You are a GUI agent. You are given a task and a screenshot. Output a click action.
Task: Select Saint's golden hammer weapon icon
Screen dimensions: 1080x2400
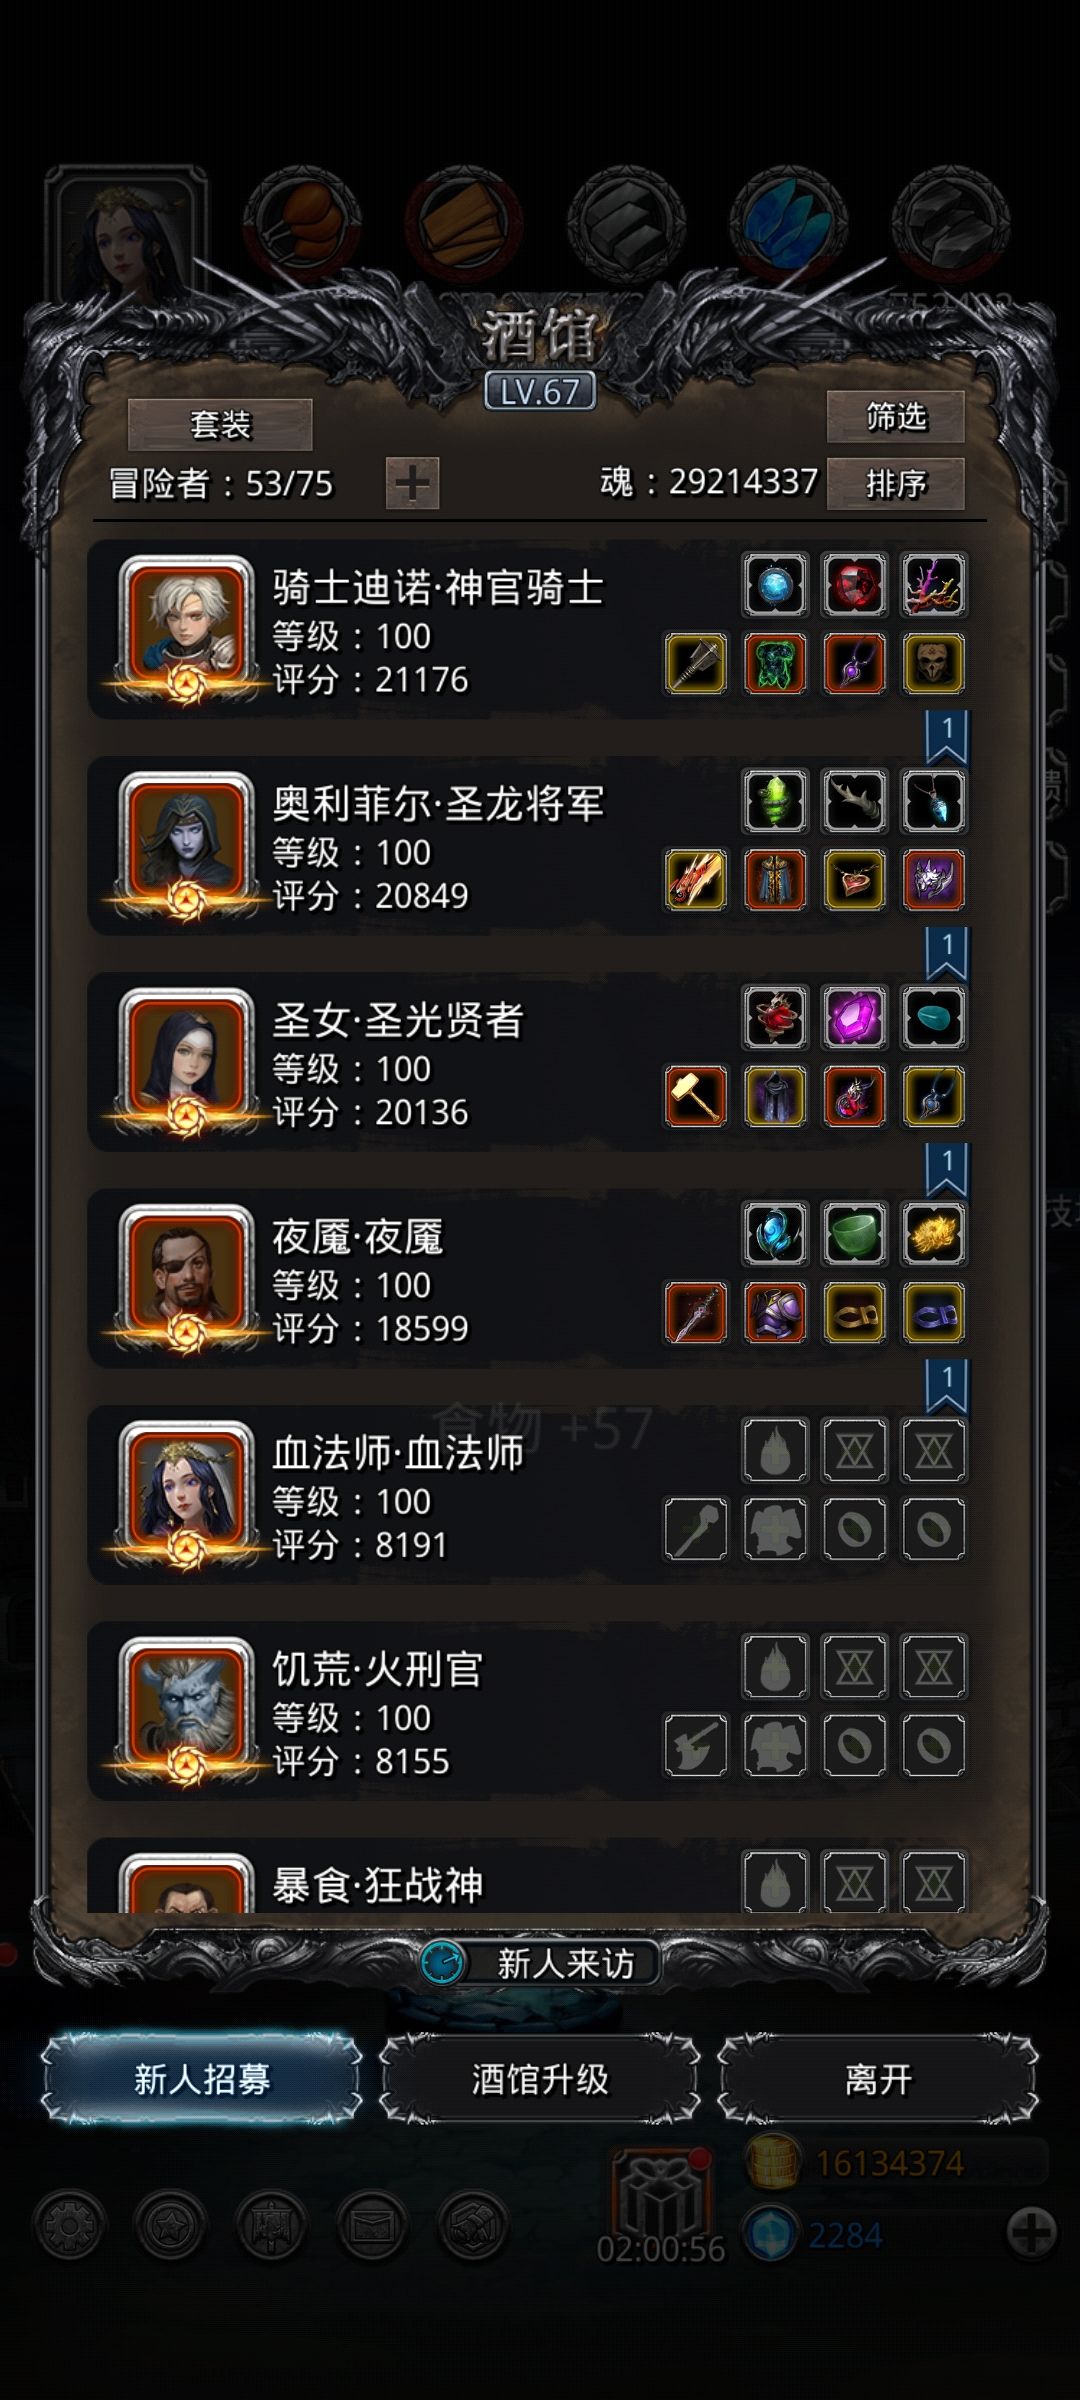click(x=696, y=1095)
